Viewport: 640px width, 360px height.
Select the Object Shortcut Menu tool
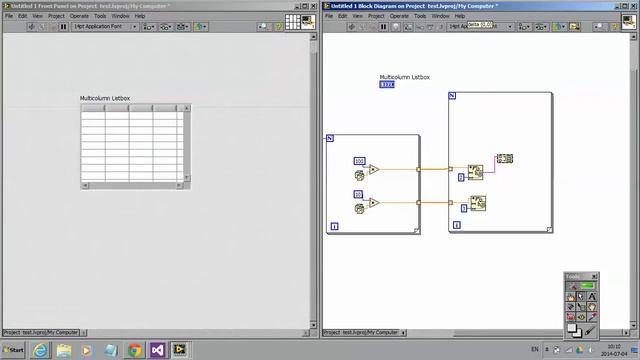(581, 307)
